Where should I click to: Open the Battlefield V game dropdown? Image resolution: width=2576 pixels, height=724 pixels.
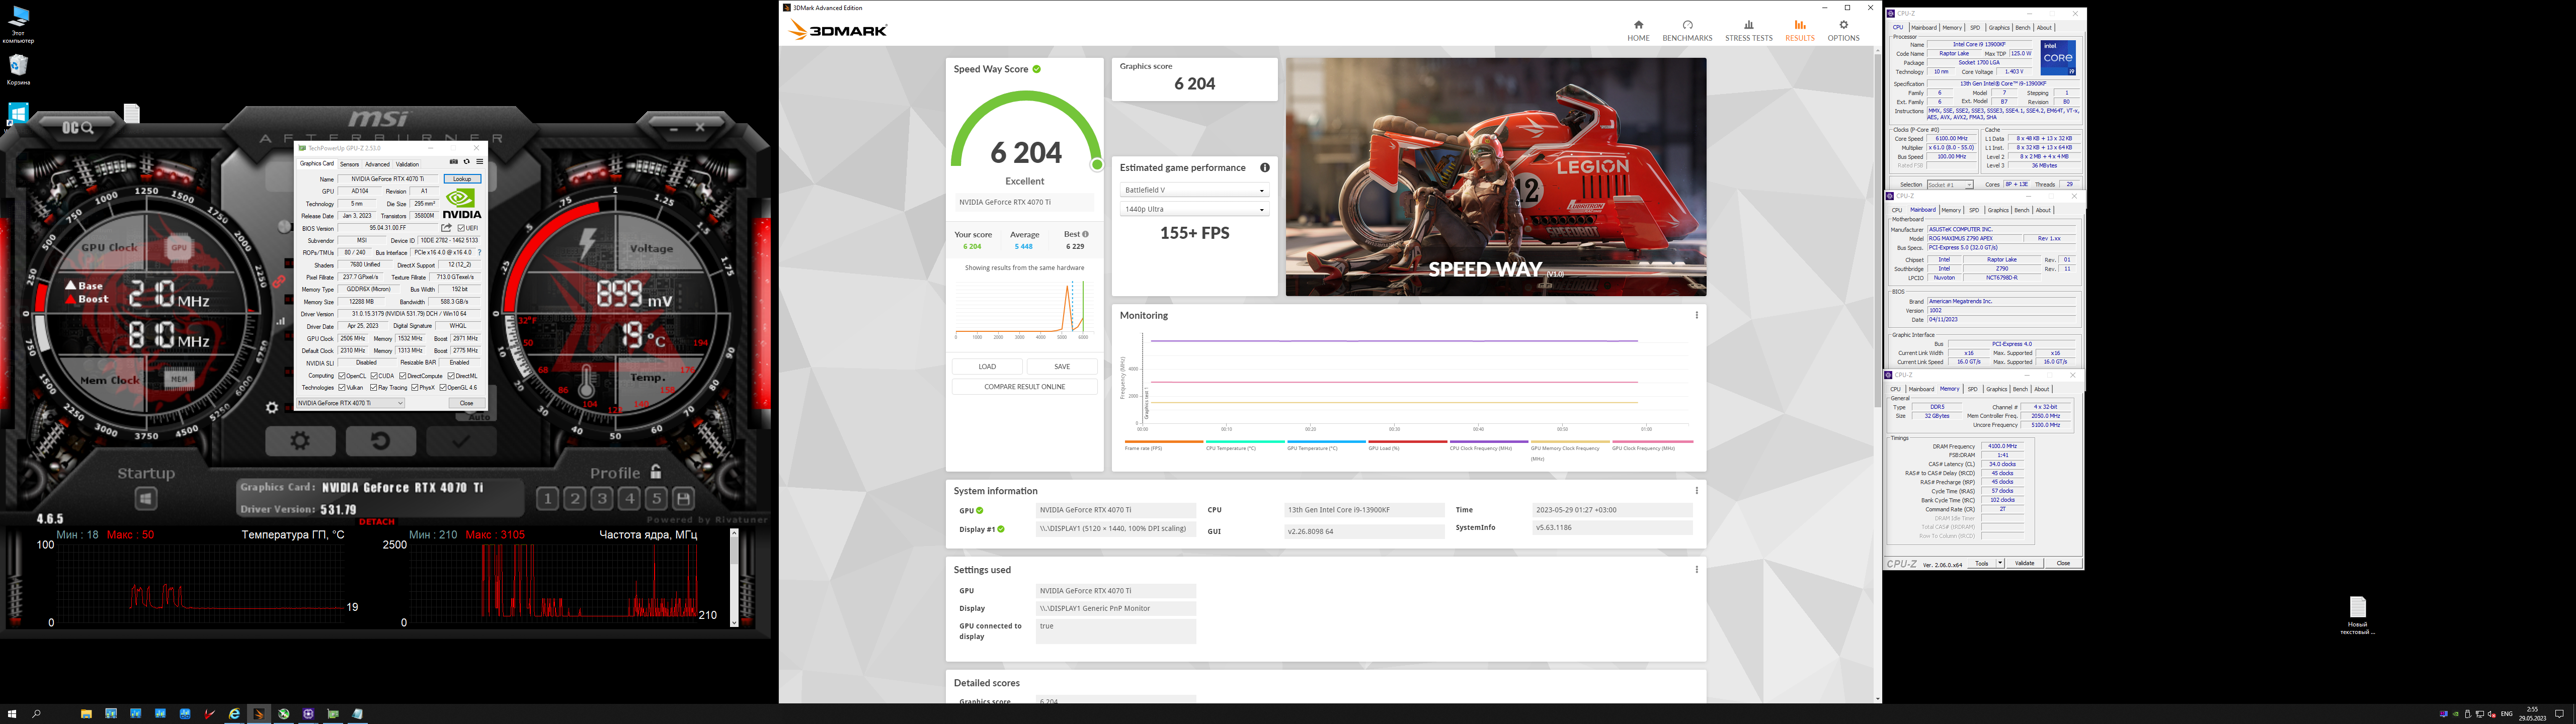click(x=1194, y=190)
